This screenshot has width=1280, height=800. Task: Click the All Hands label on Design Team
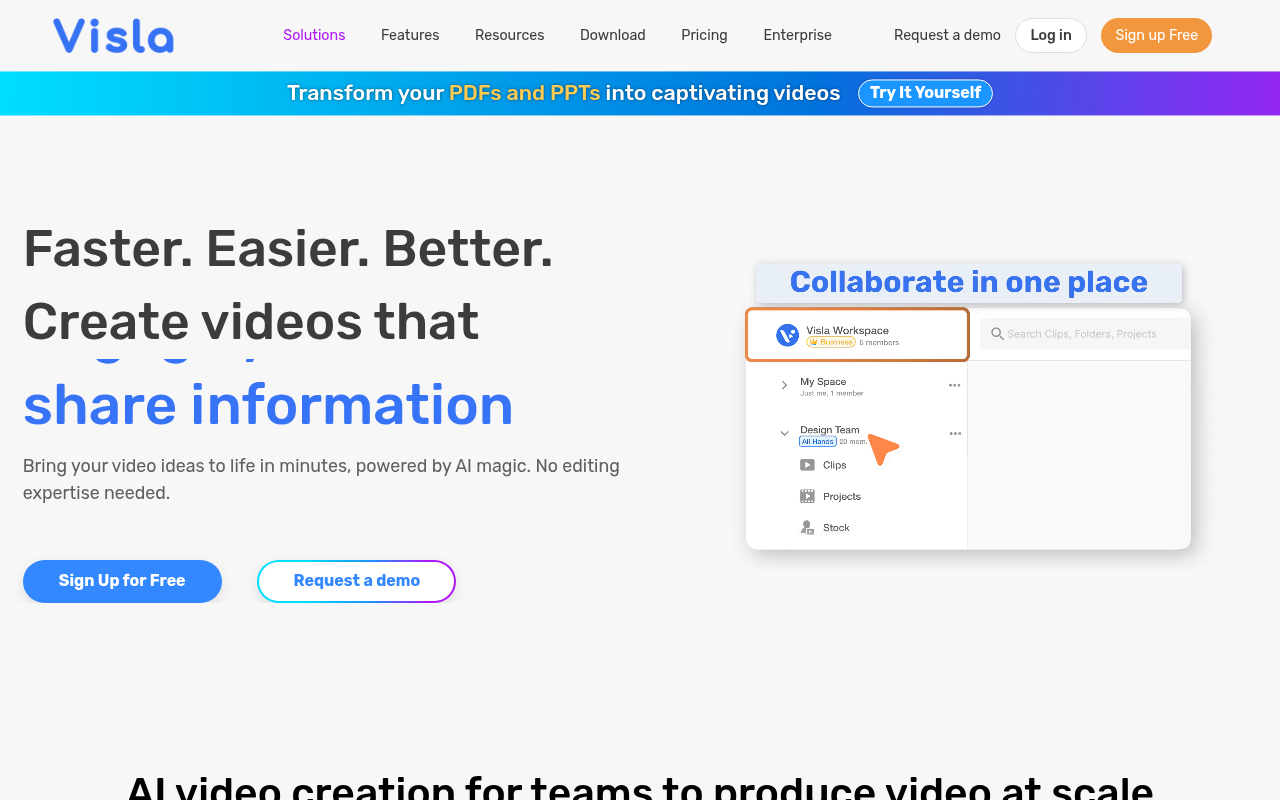(x=817, y=441)
